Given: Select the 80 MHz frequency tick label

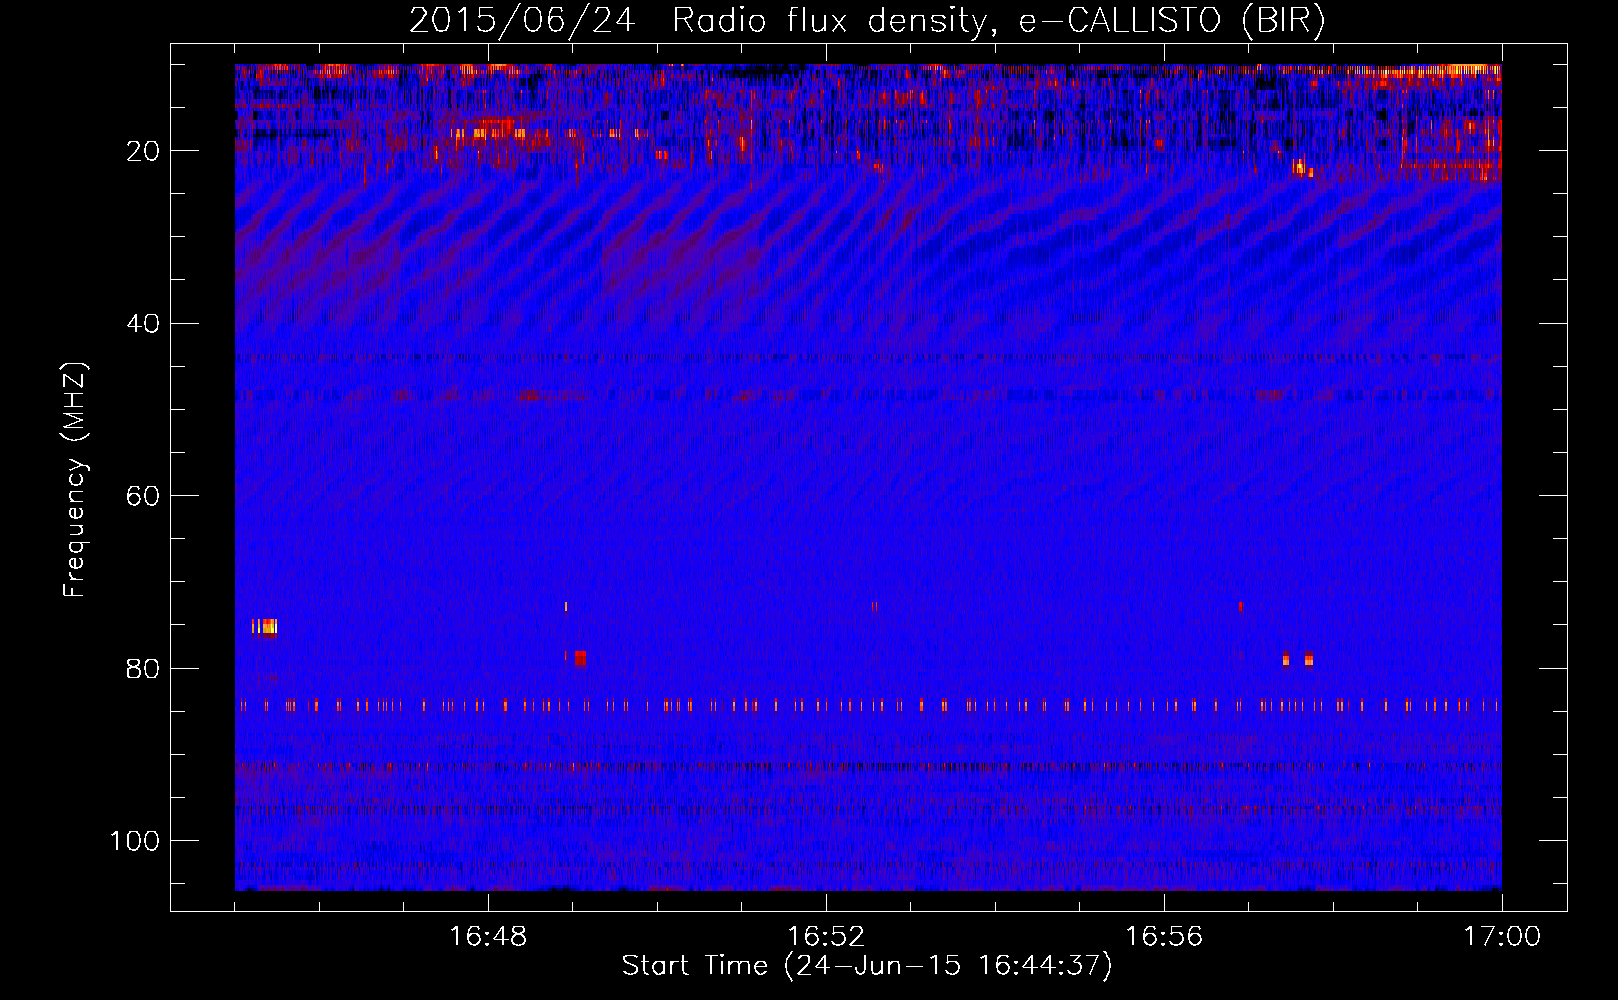Looking at the screenshot, I should (x=144, y=668).
